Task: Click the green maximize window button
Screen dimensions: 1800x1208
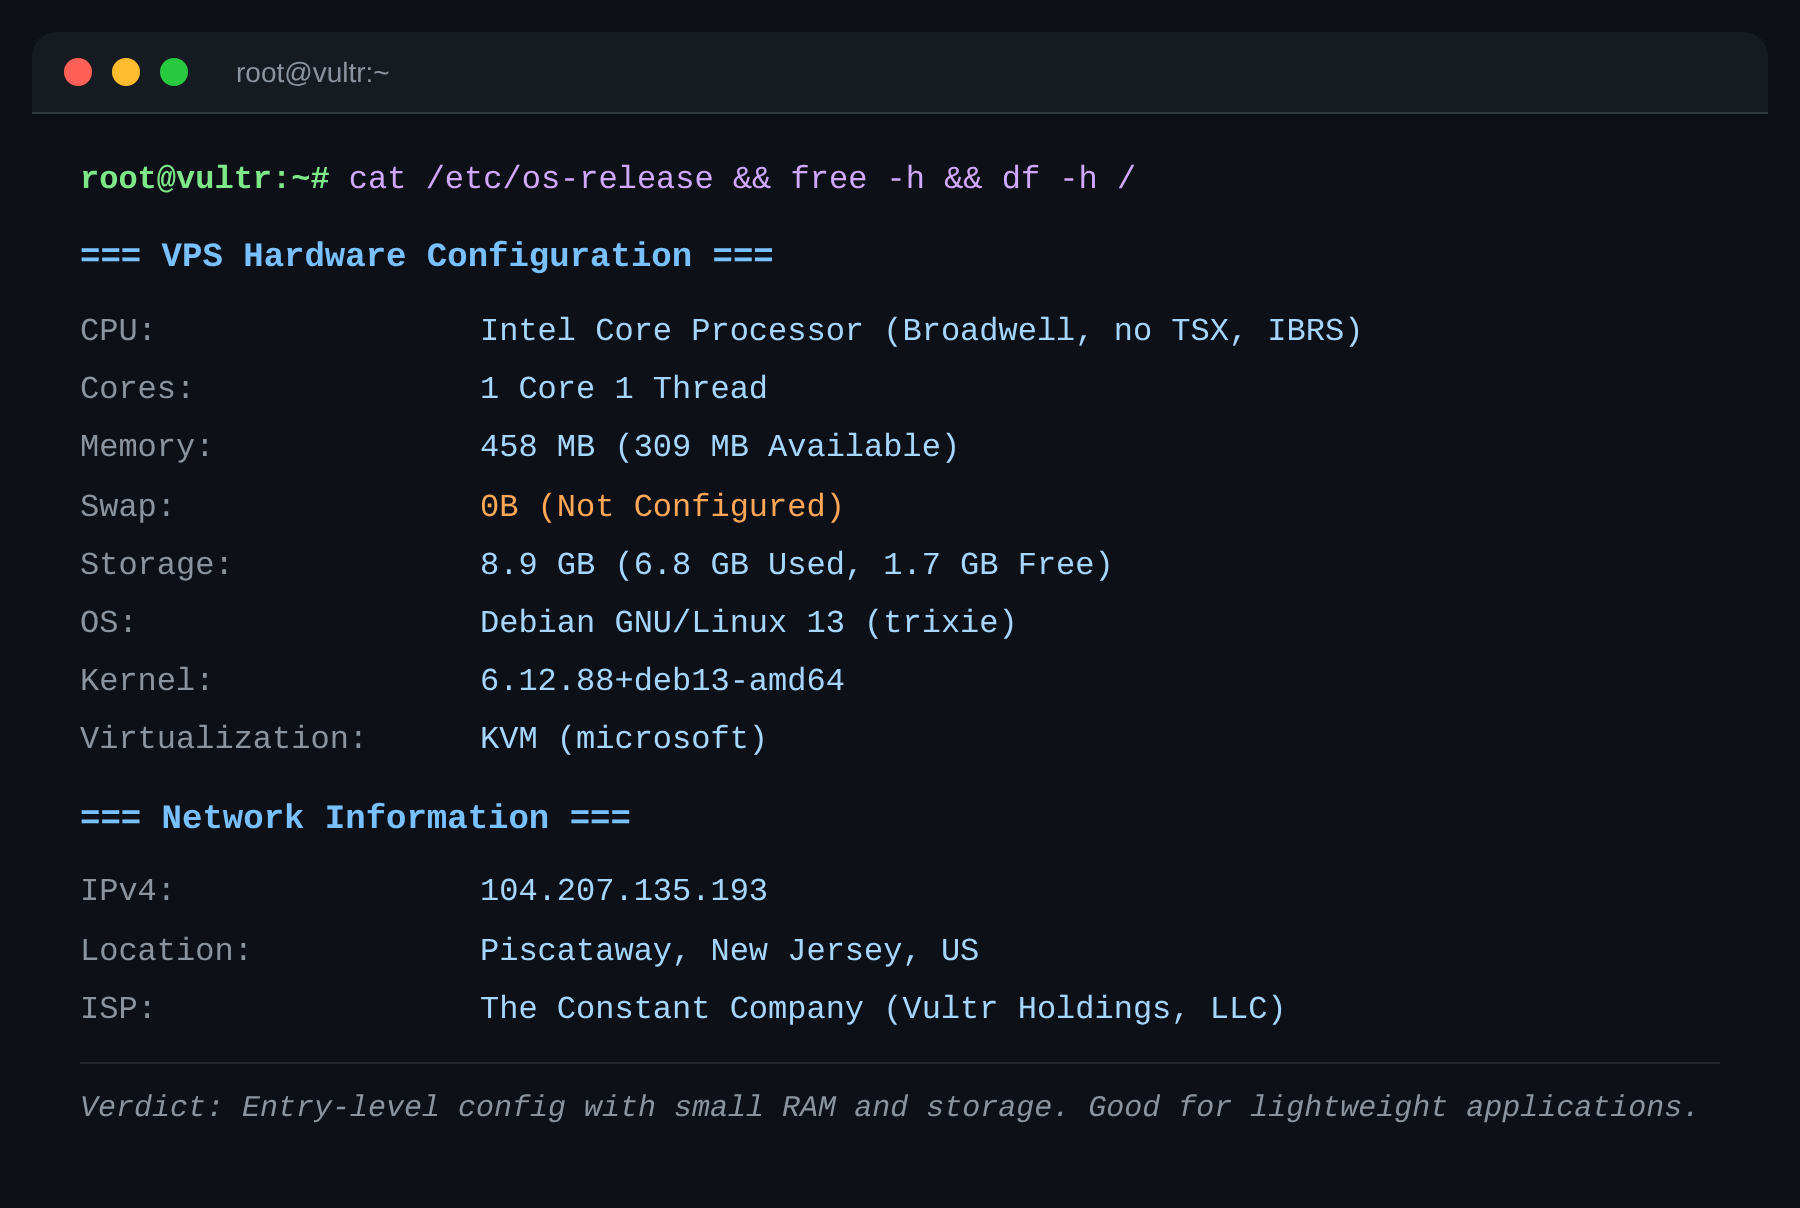Action: (174, 72)
